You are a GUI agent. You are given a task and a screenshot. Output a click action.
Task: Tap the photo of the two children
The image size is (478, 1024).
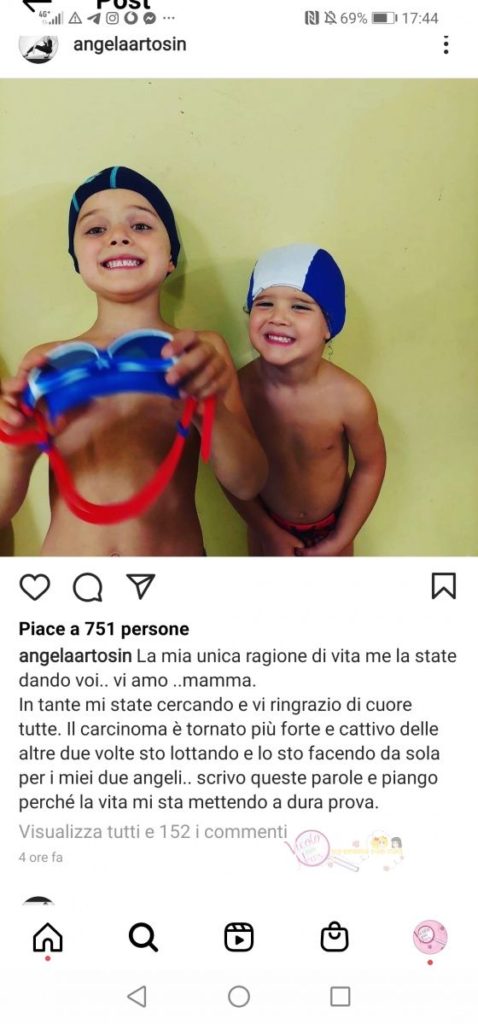[x=239, y=317]
